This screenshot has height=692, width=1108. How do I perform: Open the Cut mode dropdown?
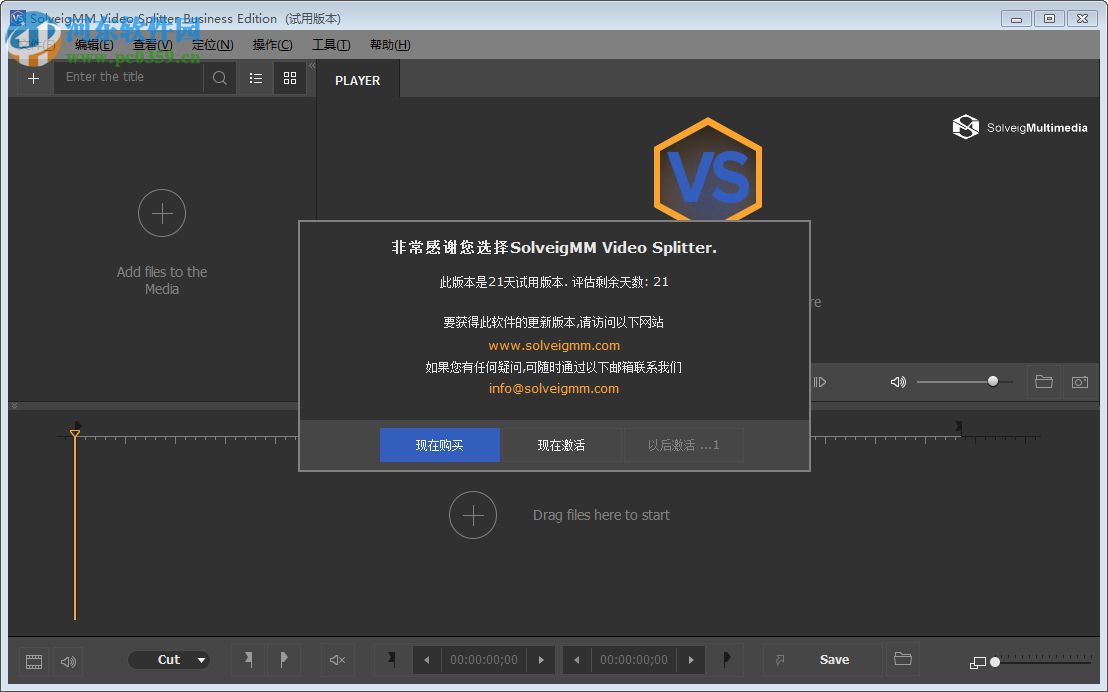(169, 660)
